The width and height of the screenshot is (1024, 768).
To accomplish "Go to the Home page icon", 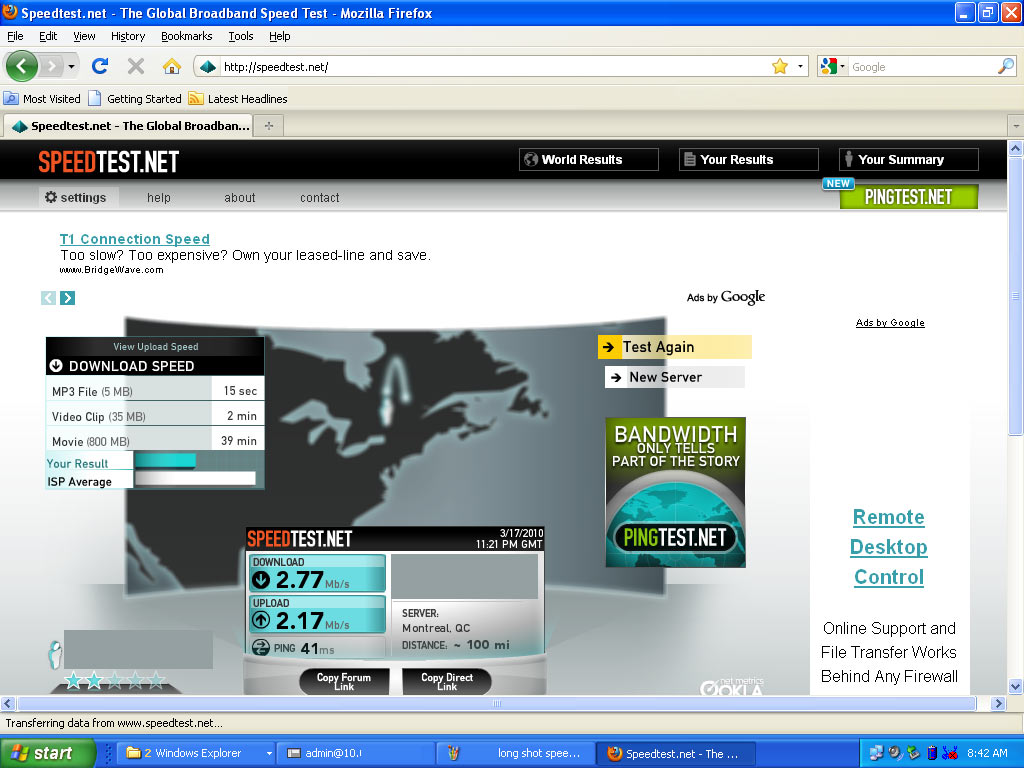I will [172, 66].
